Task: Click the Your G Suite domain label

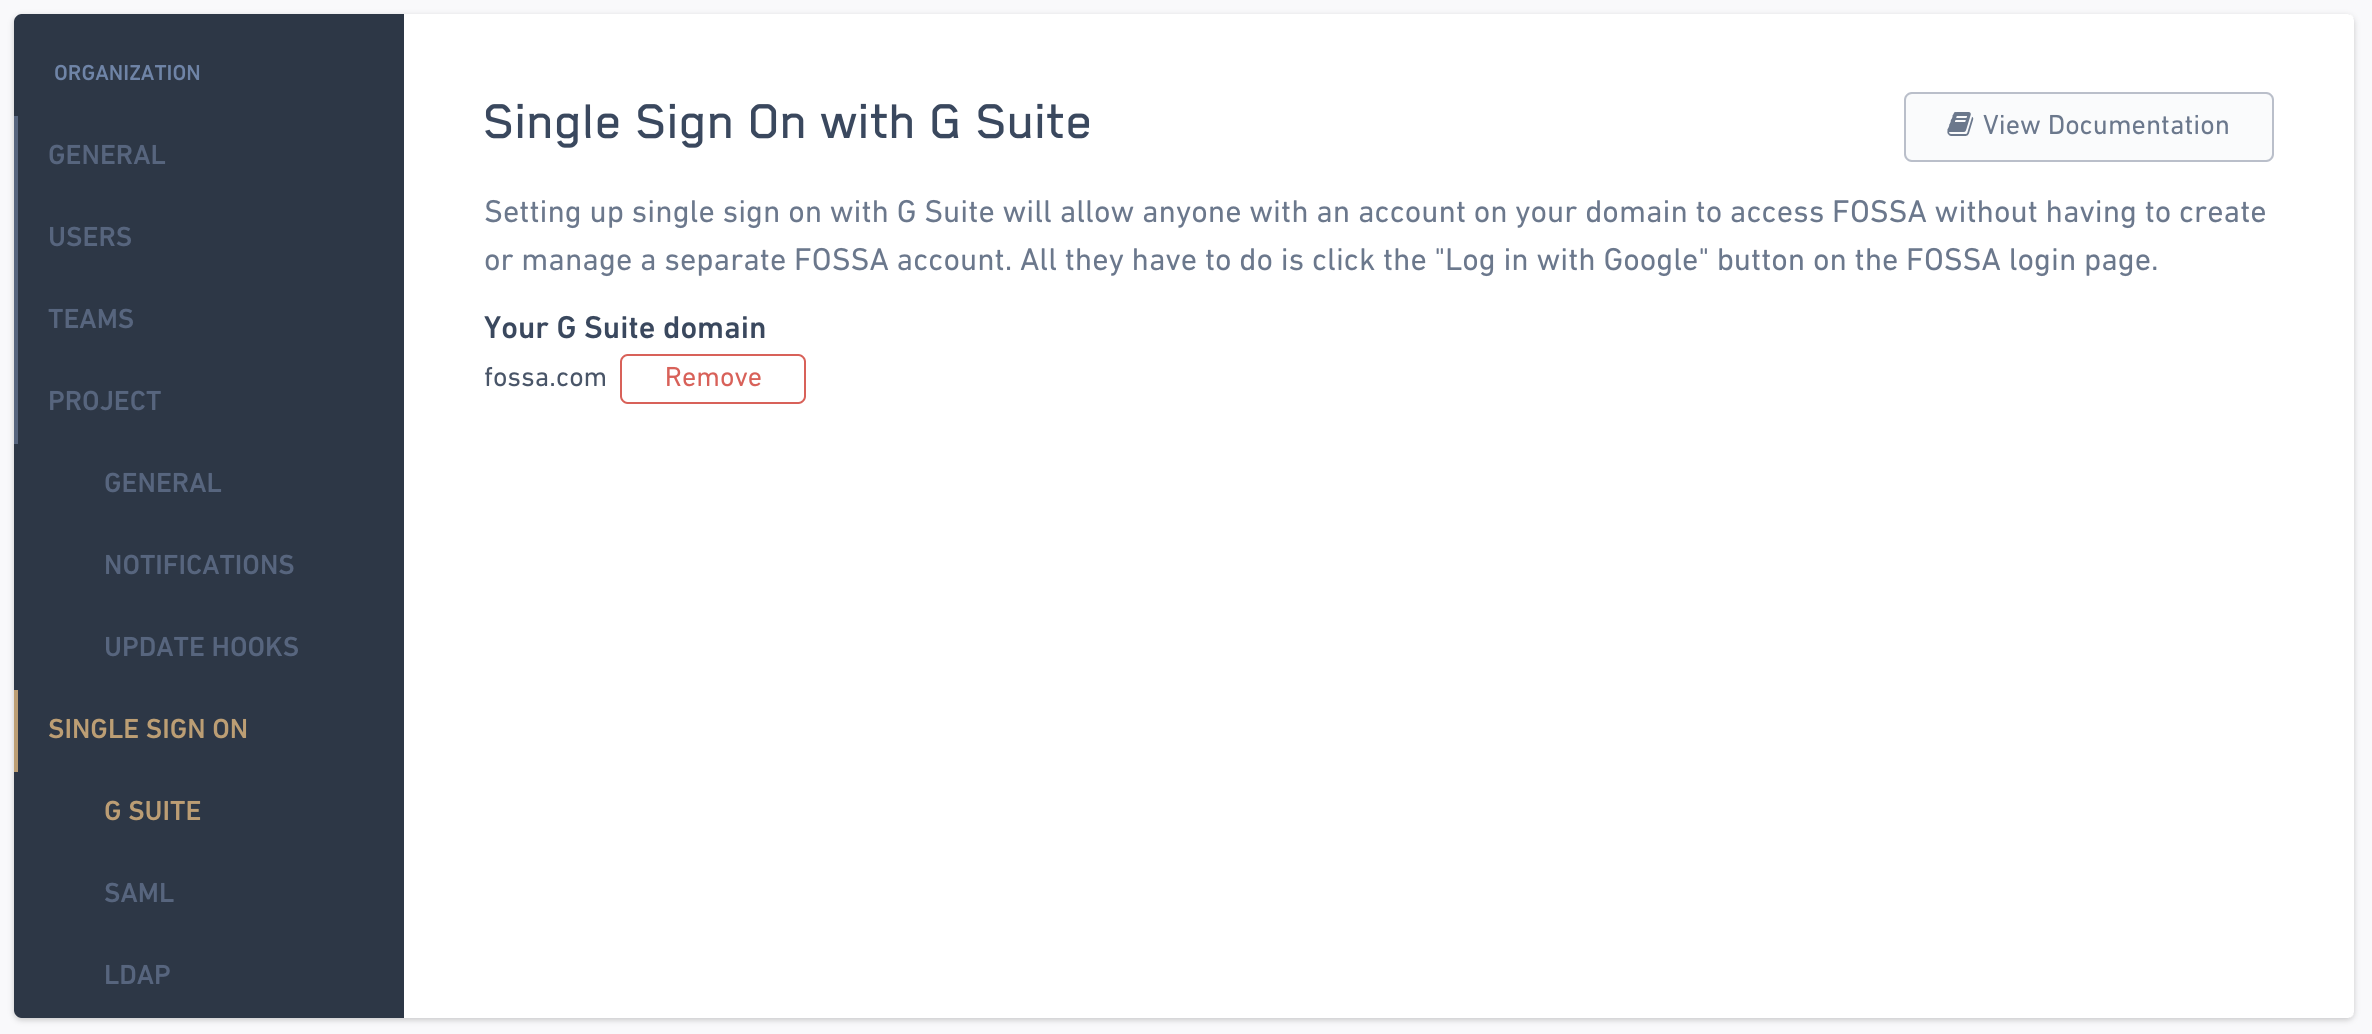Action: [x=625, y=328]
